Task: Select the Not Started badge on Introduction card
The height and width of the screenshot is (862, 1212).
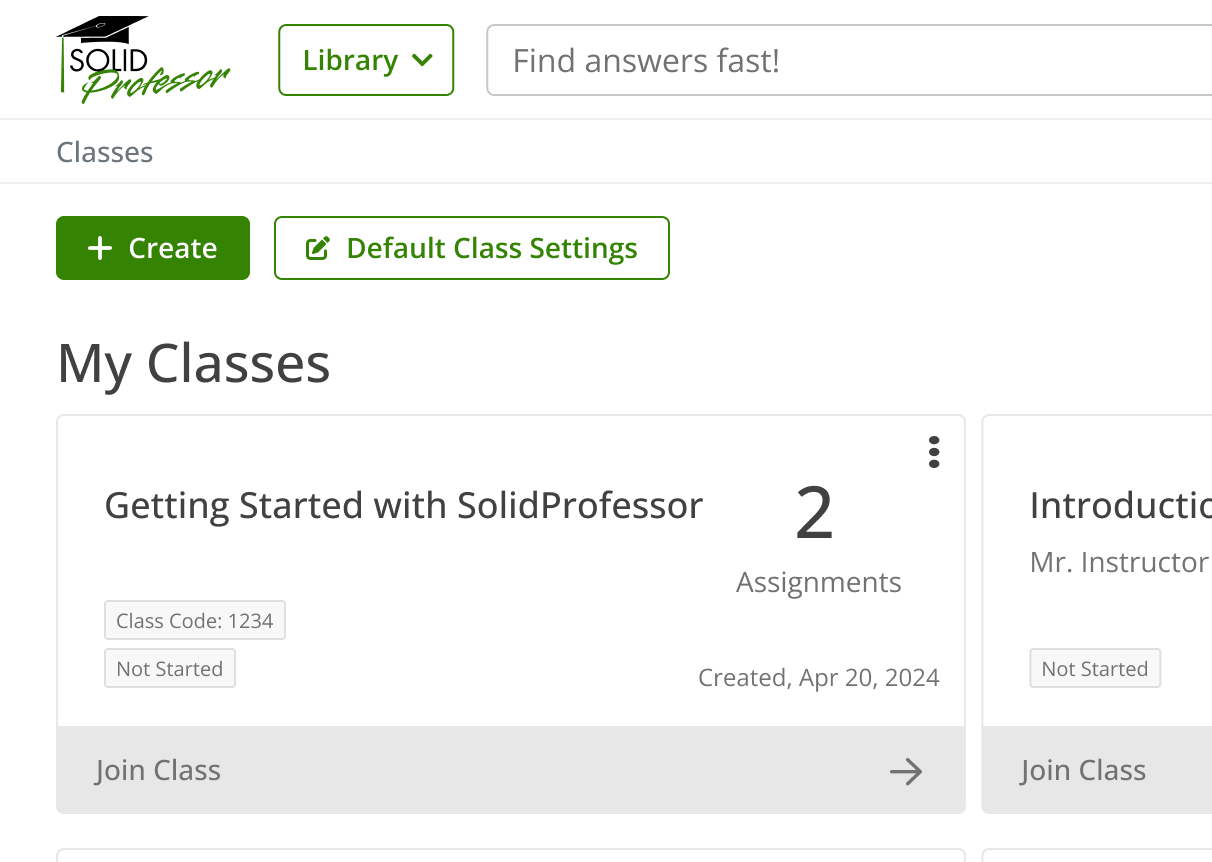Action: [1095, 669]
